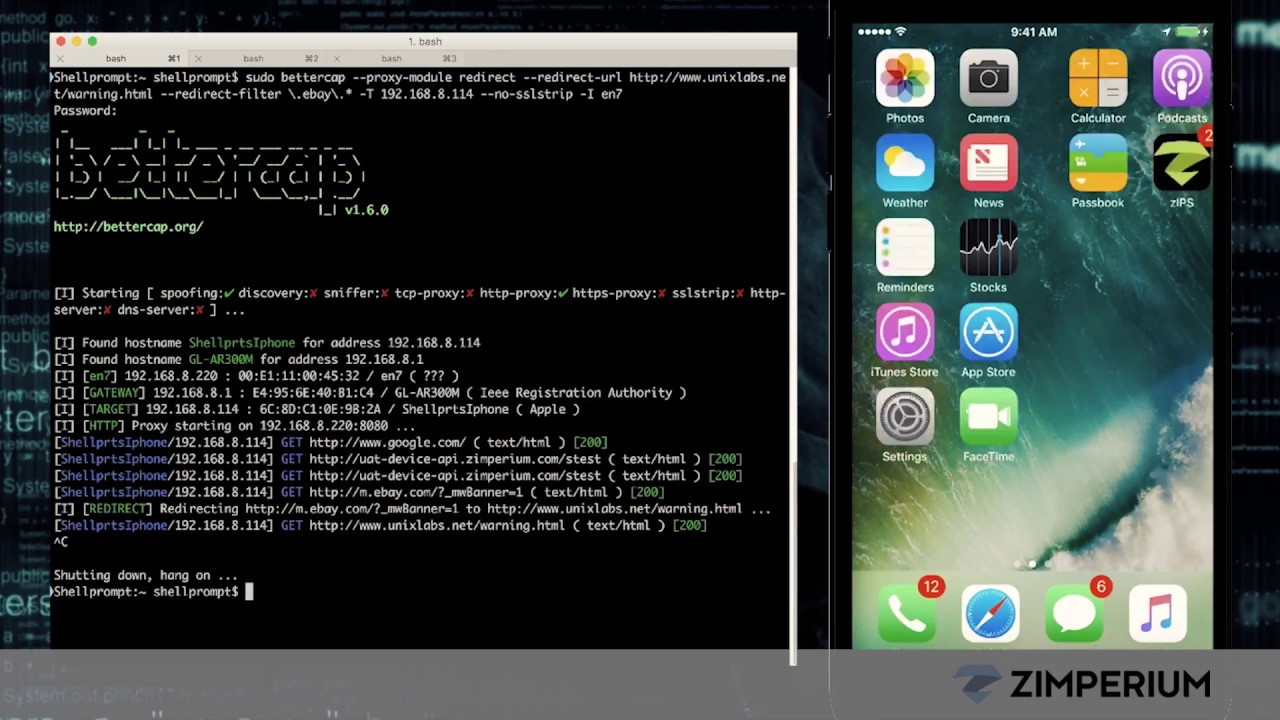This screenshot has width=1280, height=720.
Task: Open the Stocks app
Action: (988, 247)
